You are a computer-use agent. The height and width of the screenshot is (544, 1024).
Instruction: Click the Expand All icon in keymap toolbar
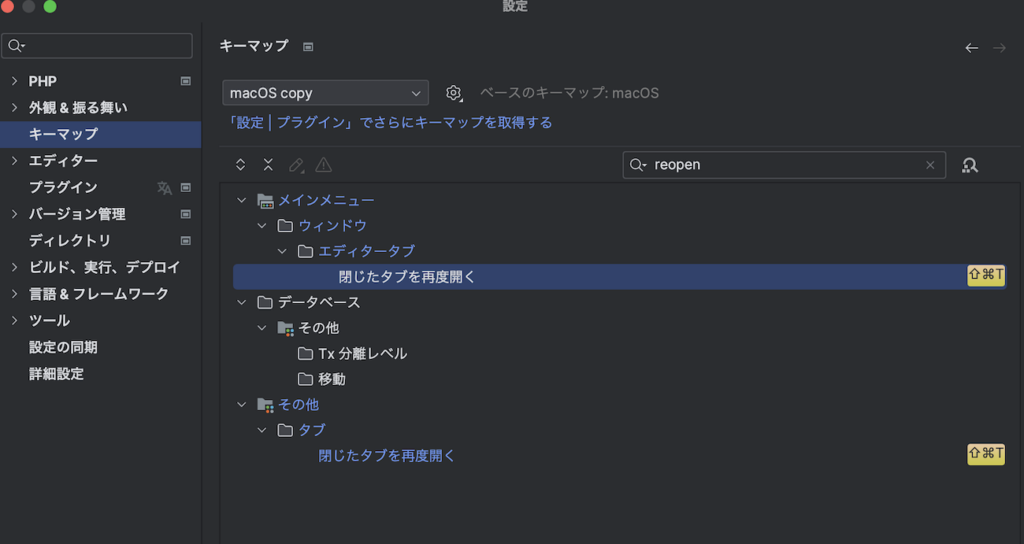[x=240, y=165]
